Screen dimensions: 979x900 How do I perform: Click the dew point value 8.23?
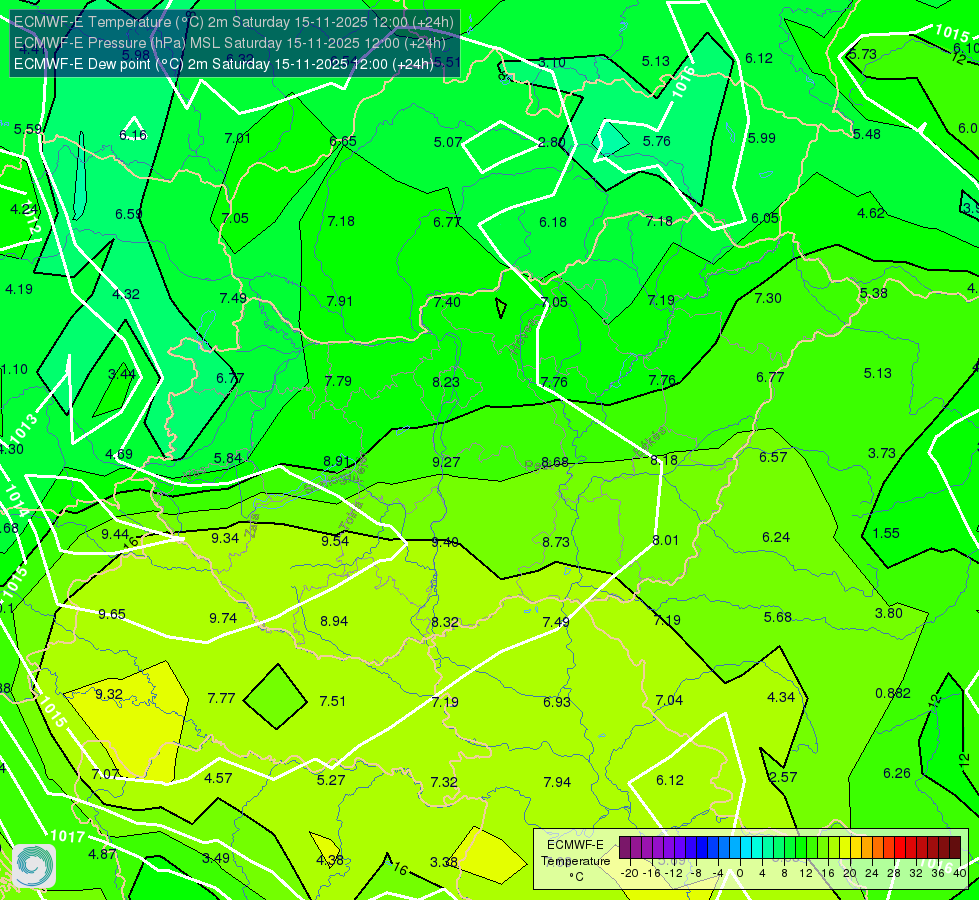tap(446, 382)
